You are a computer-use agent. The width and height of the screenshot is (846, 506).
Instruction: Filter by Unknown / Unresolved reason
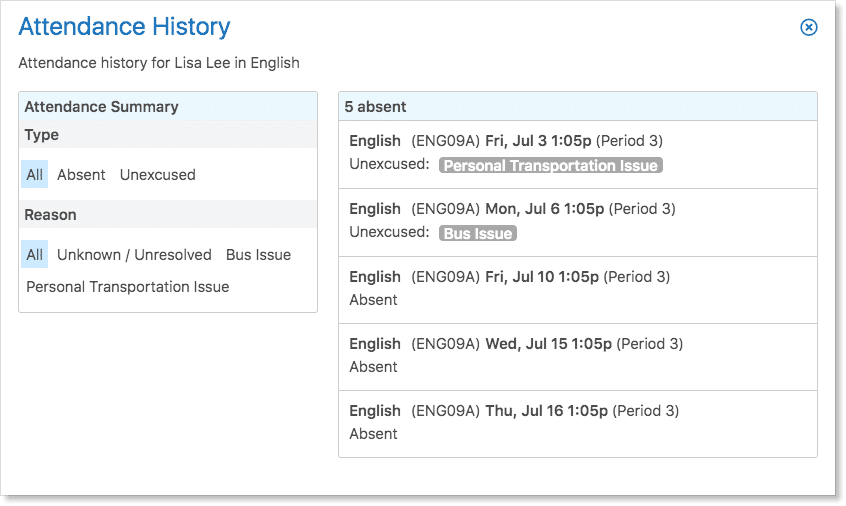[134, 255]
